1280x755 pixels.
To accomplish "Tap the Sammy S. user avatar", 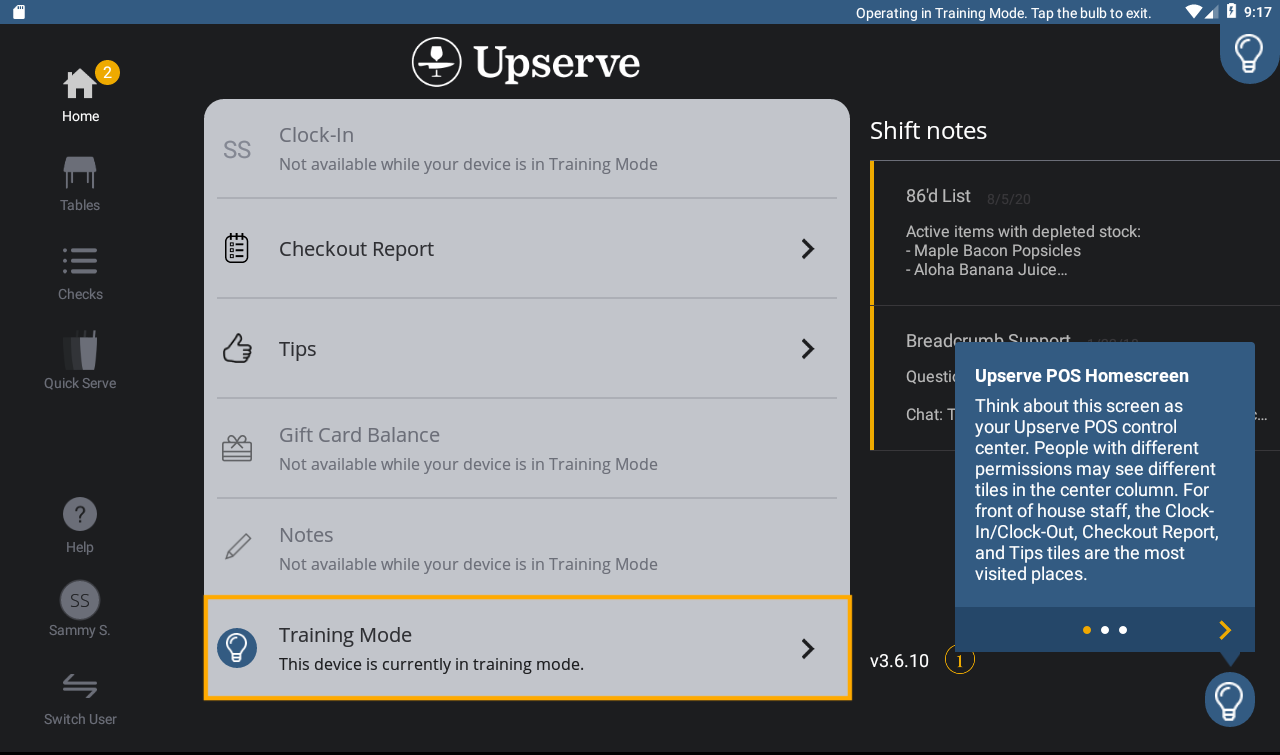I will [80, 600].
